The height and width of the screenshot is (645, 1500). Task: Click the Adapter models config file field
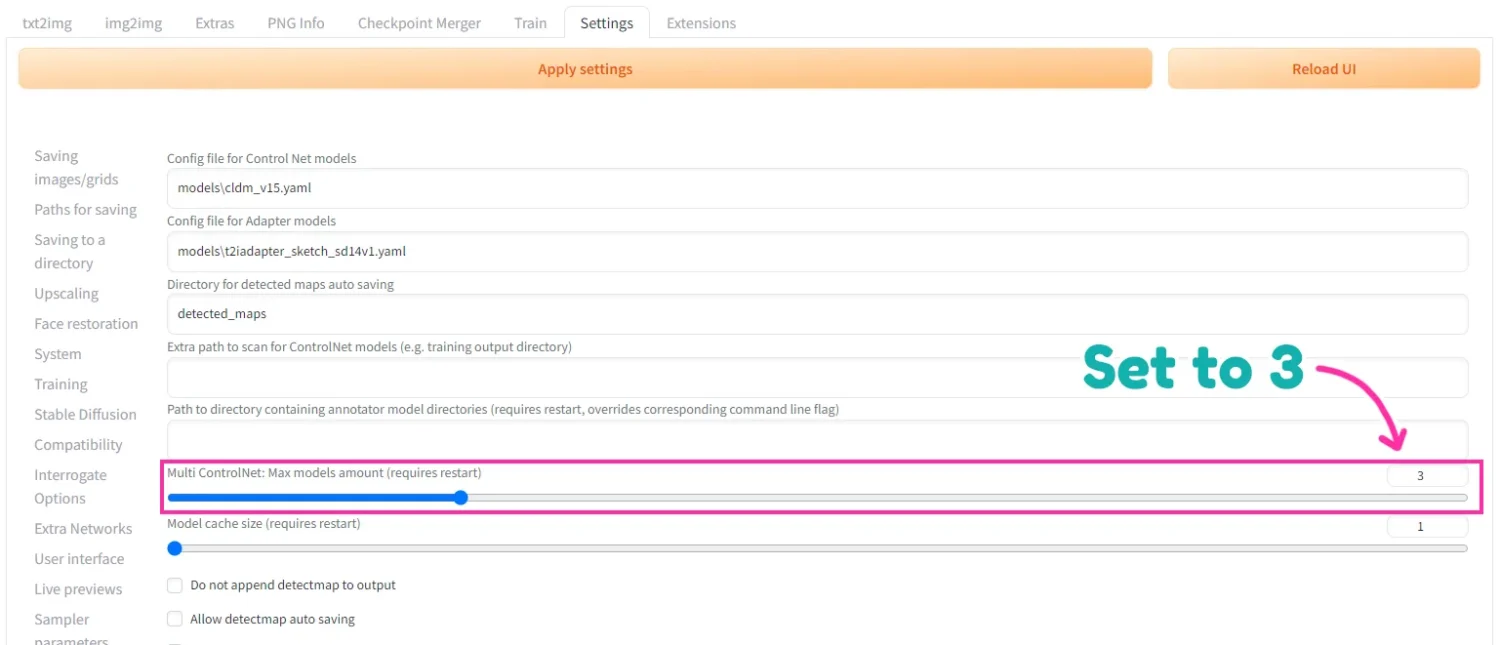817,251
